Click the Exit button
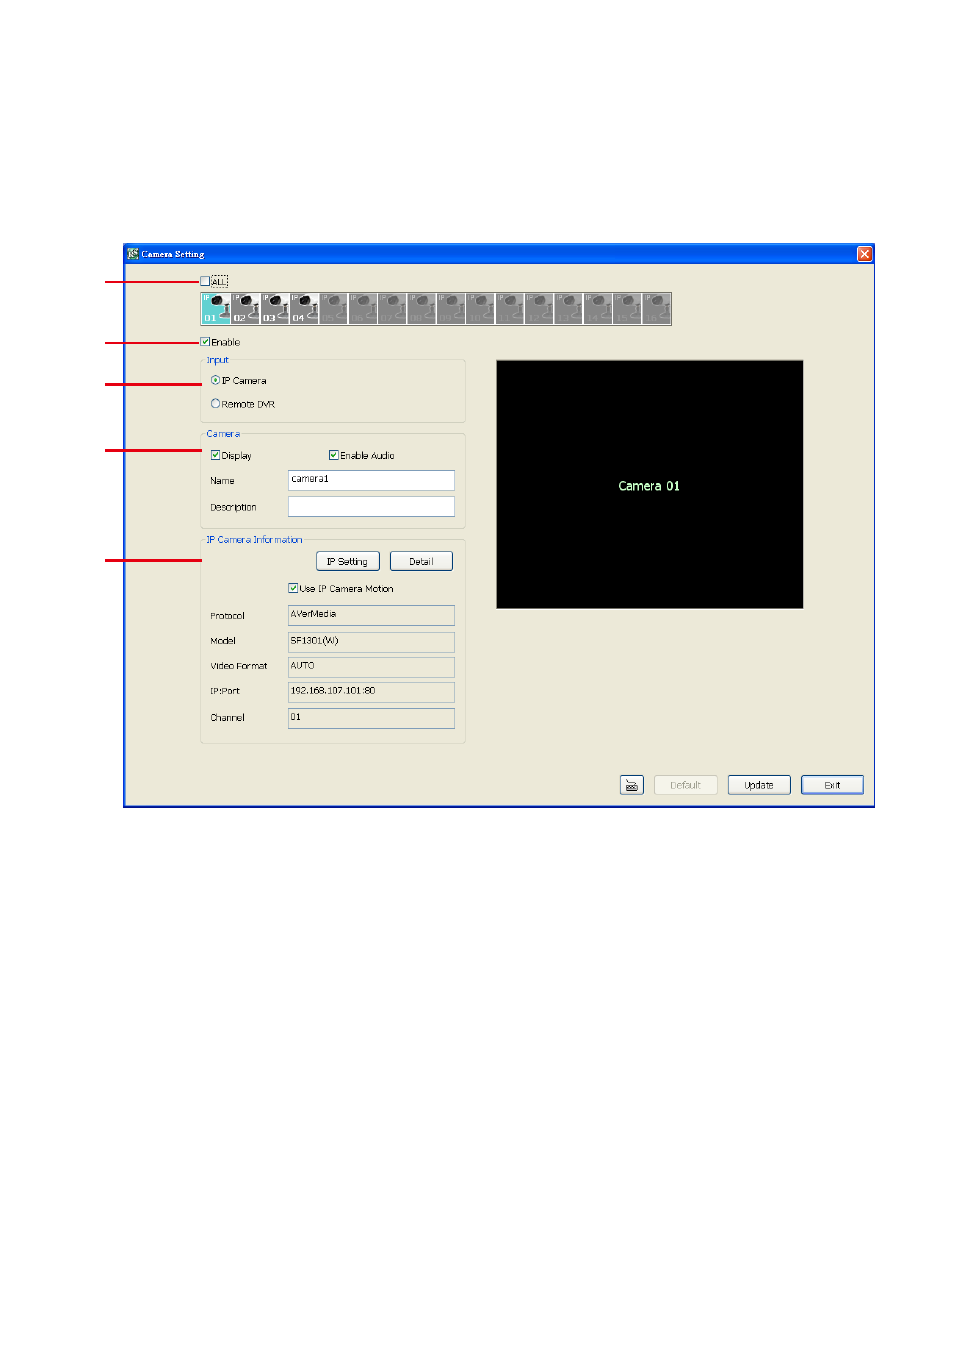The image size is (955, 1350). [832, 785]
